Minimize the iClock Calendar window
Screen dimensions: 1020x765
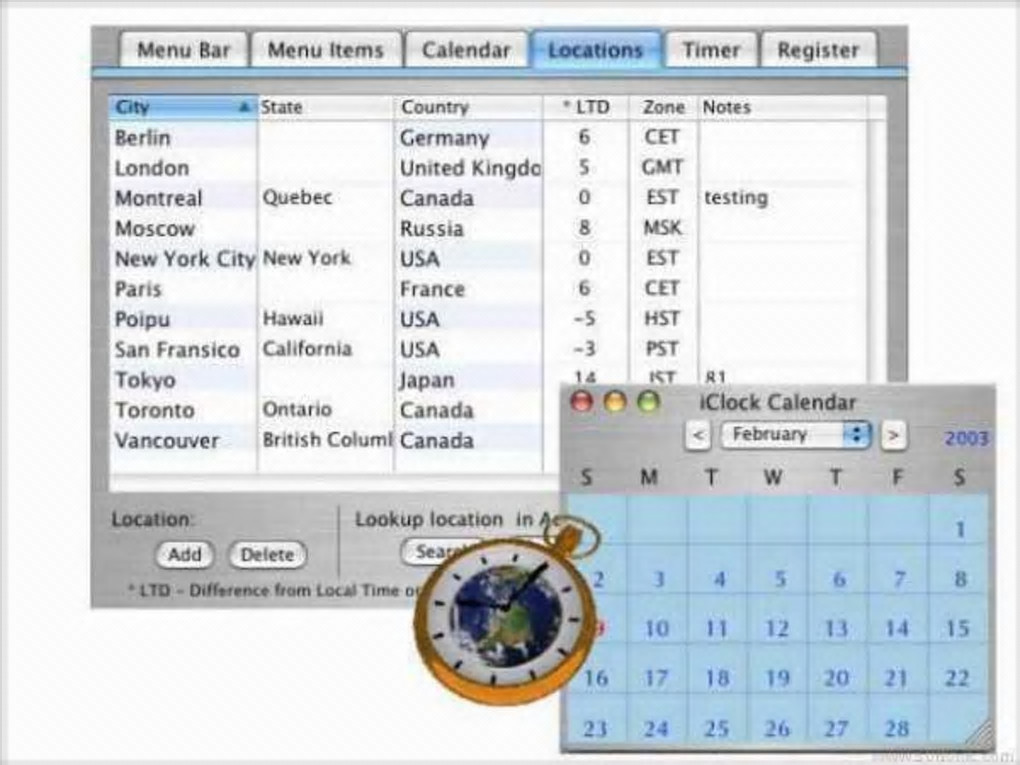615,402
